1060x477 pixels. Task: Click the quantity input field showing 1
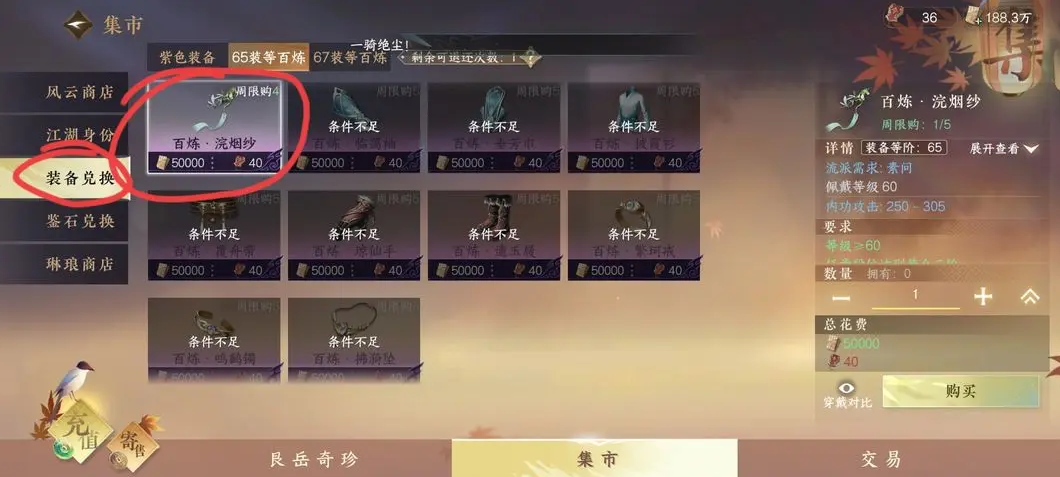915,297
